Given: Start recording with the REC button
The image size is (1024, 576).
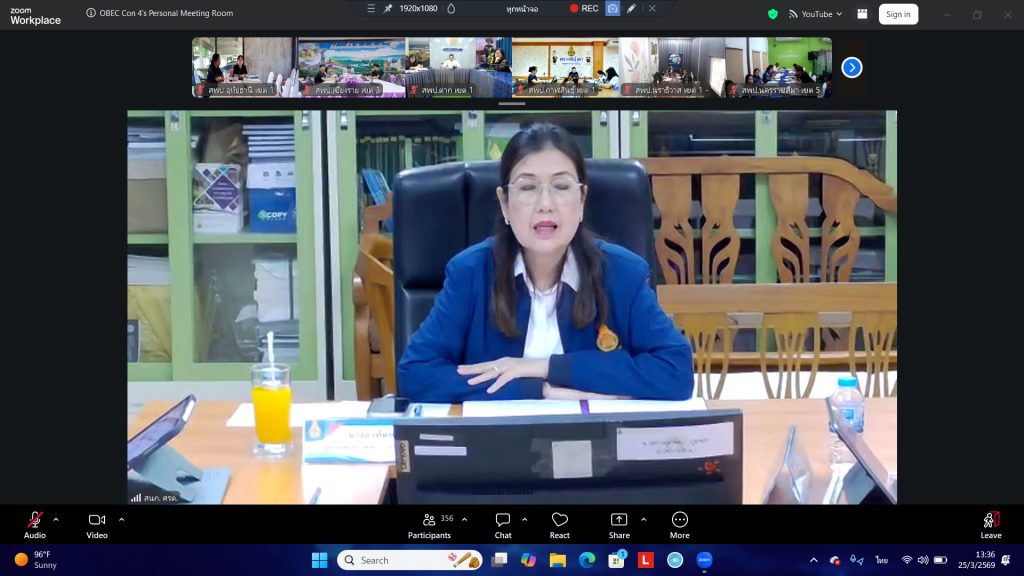Looking at the screenshot, I should [584, 8].
